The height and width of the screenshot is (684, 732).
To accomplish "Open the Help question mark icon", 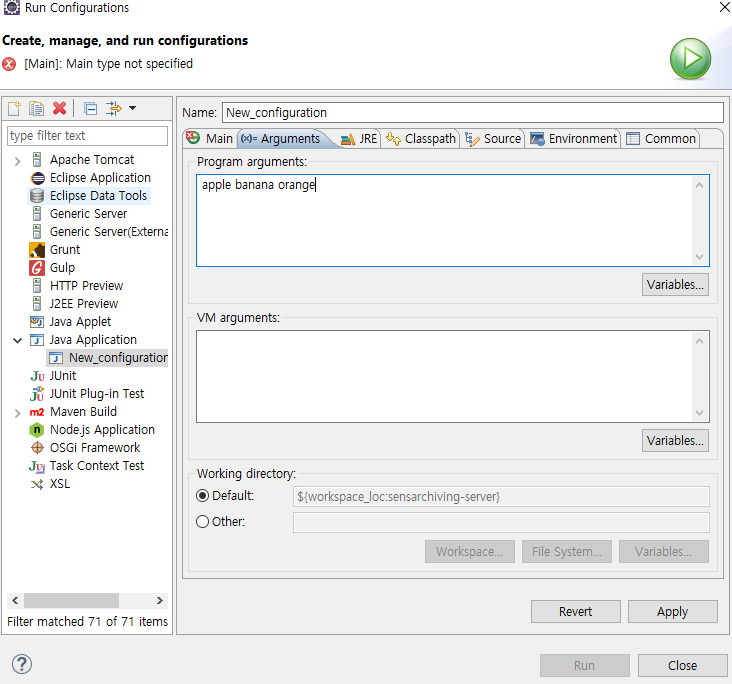I will (x=21, y=664).
